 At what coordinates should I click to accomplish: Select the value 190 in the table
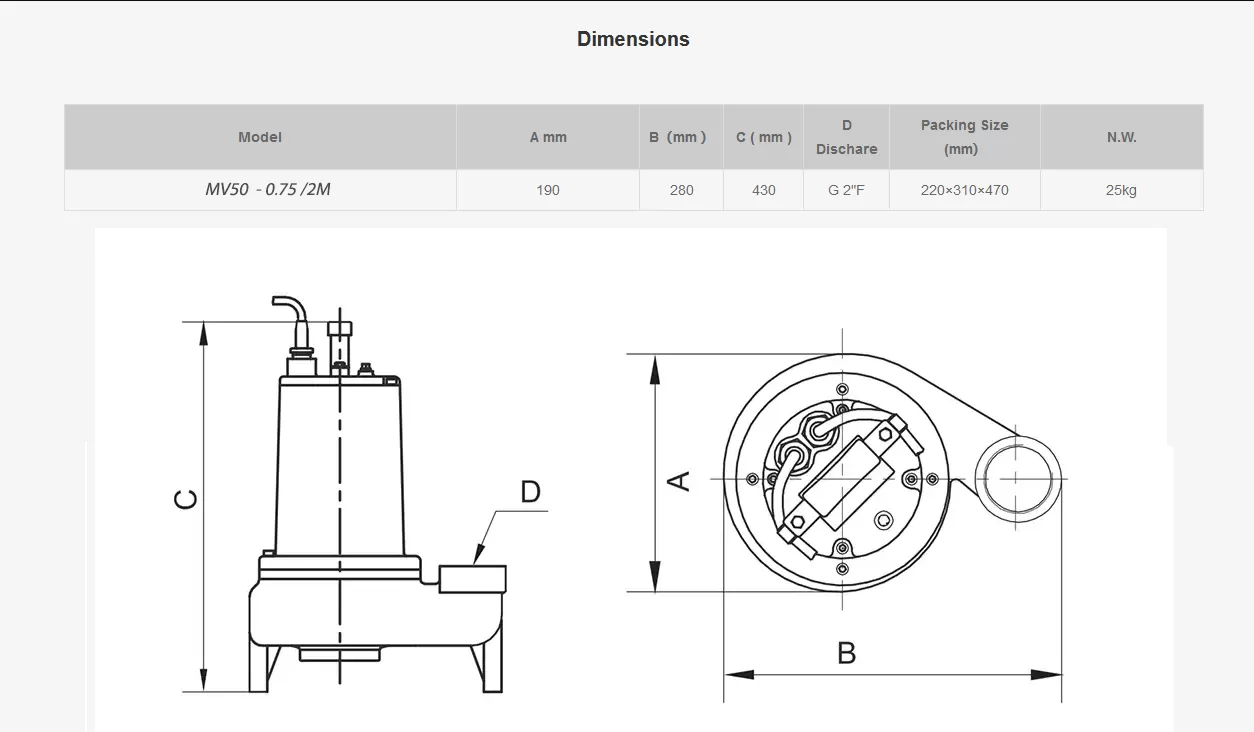[x=547, y=189]
